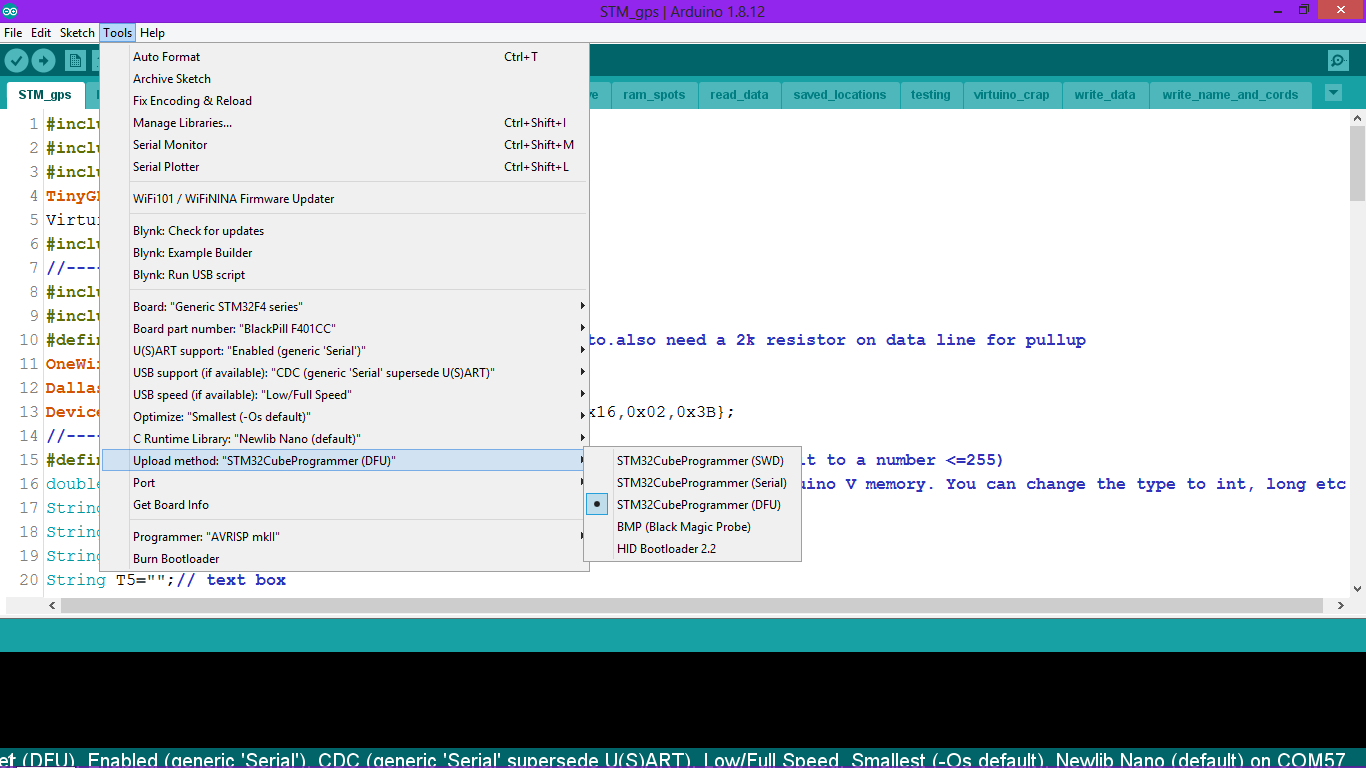The image size is (1366, 768).
Task: Open the Help menu
Action: coord(152,33)
